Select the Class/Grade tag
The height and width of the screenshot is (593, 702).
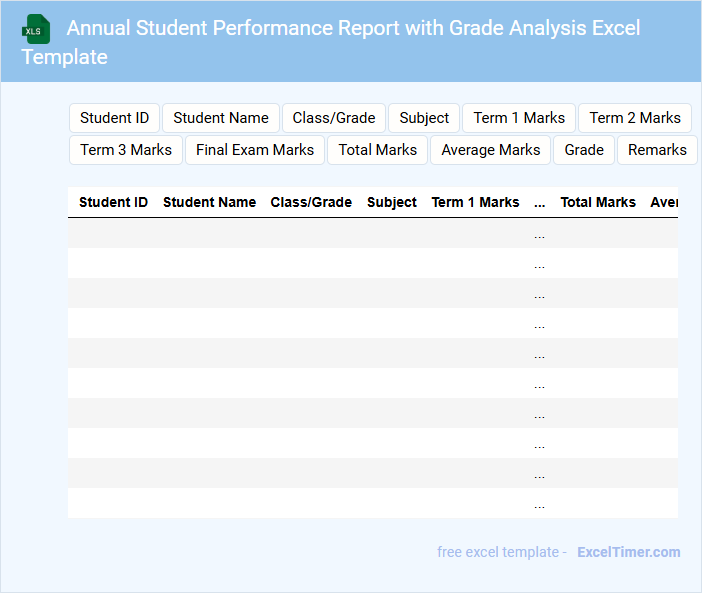334,118
